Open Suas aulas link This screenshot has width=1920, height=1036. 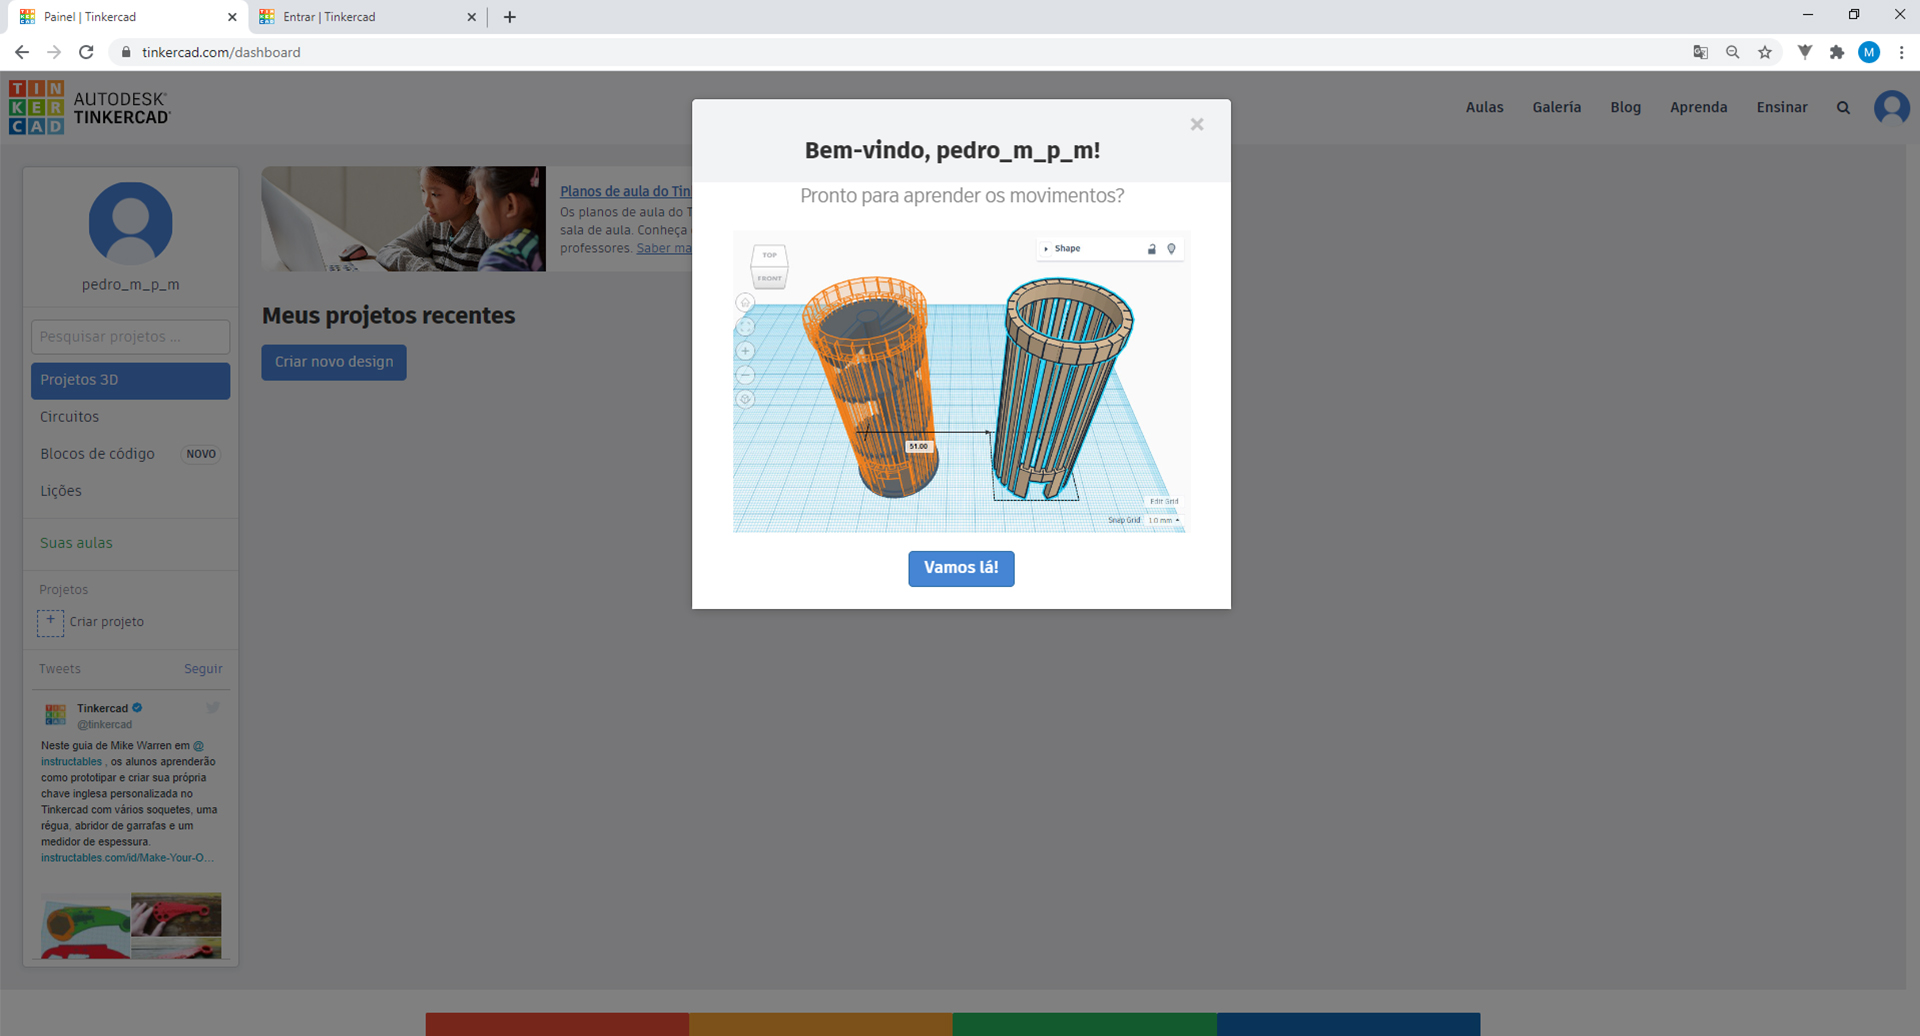76,543
